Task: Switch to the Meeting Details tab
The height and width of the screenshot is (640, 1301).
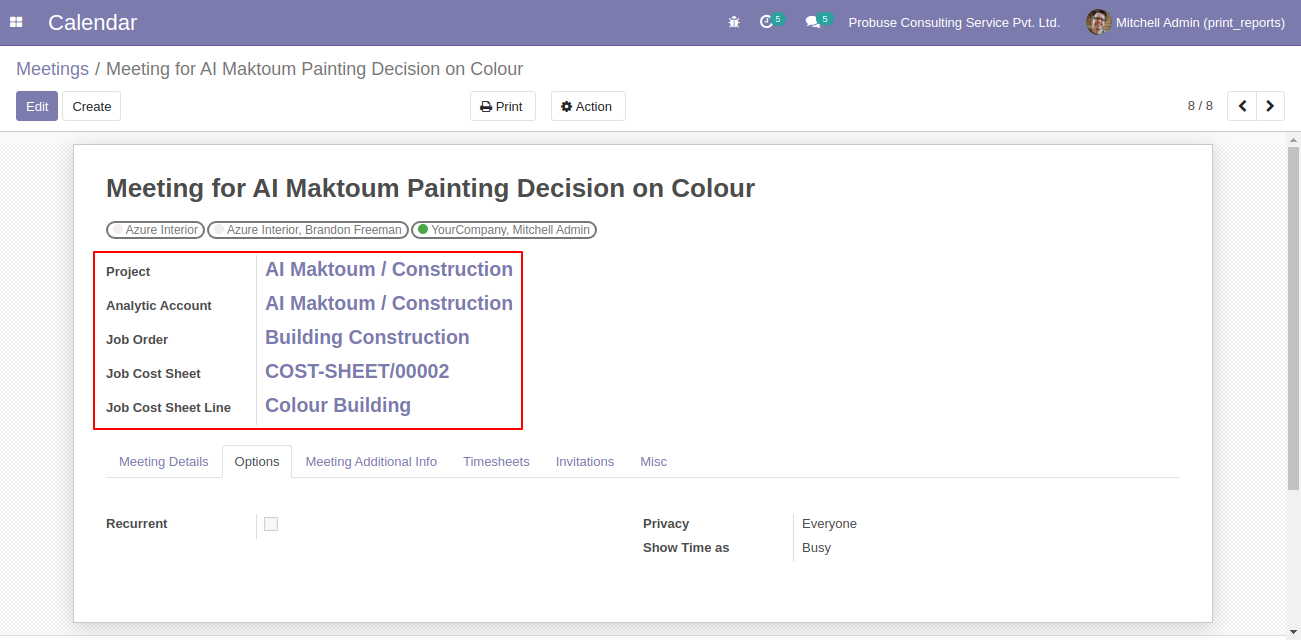Action: click(164, 462)
